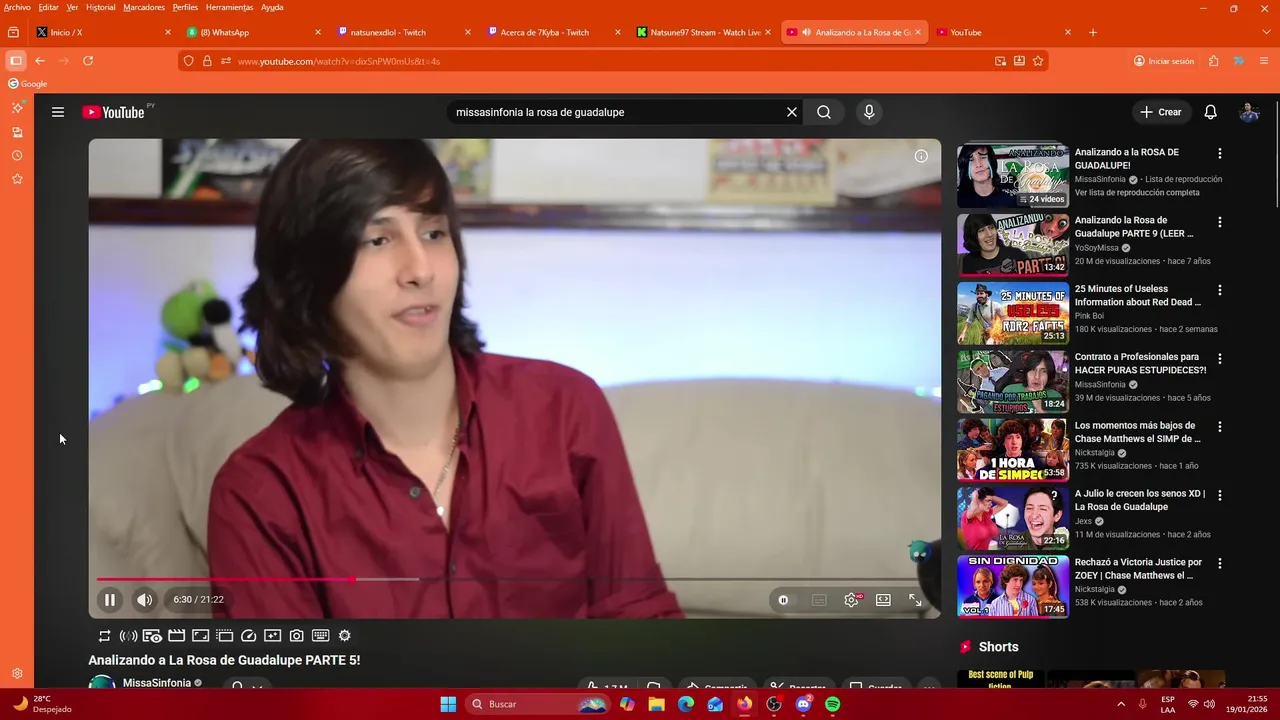Viewport: 1280px width, 720px height.
Task: Click the Crear button
Action: (1161, 112)
